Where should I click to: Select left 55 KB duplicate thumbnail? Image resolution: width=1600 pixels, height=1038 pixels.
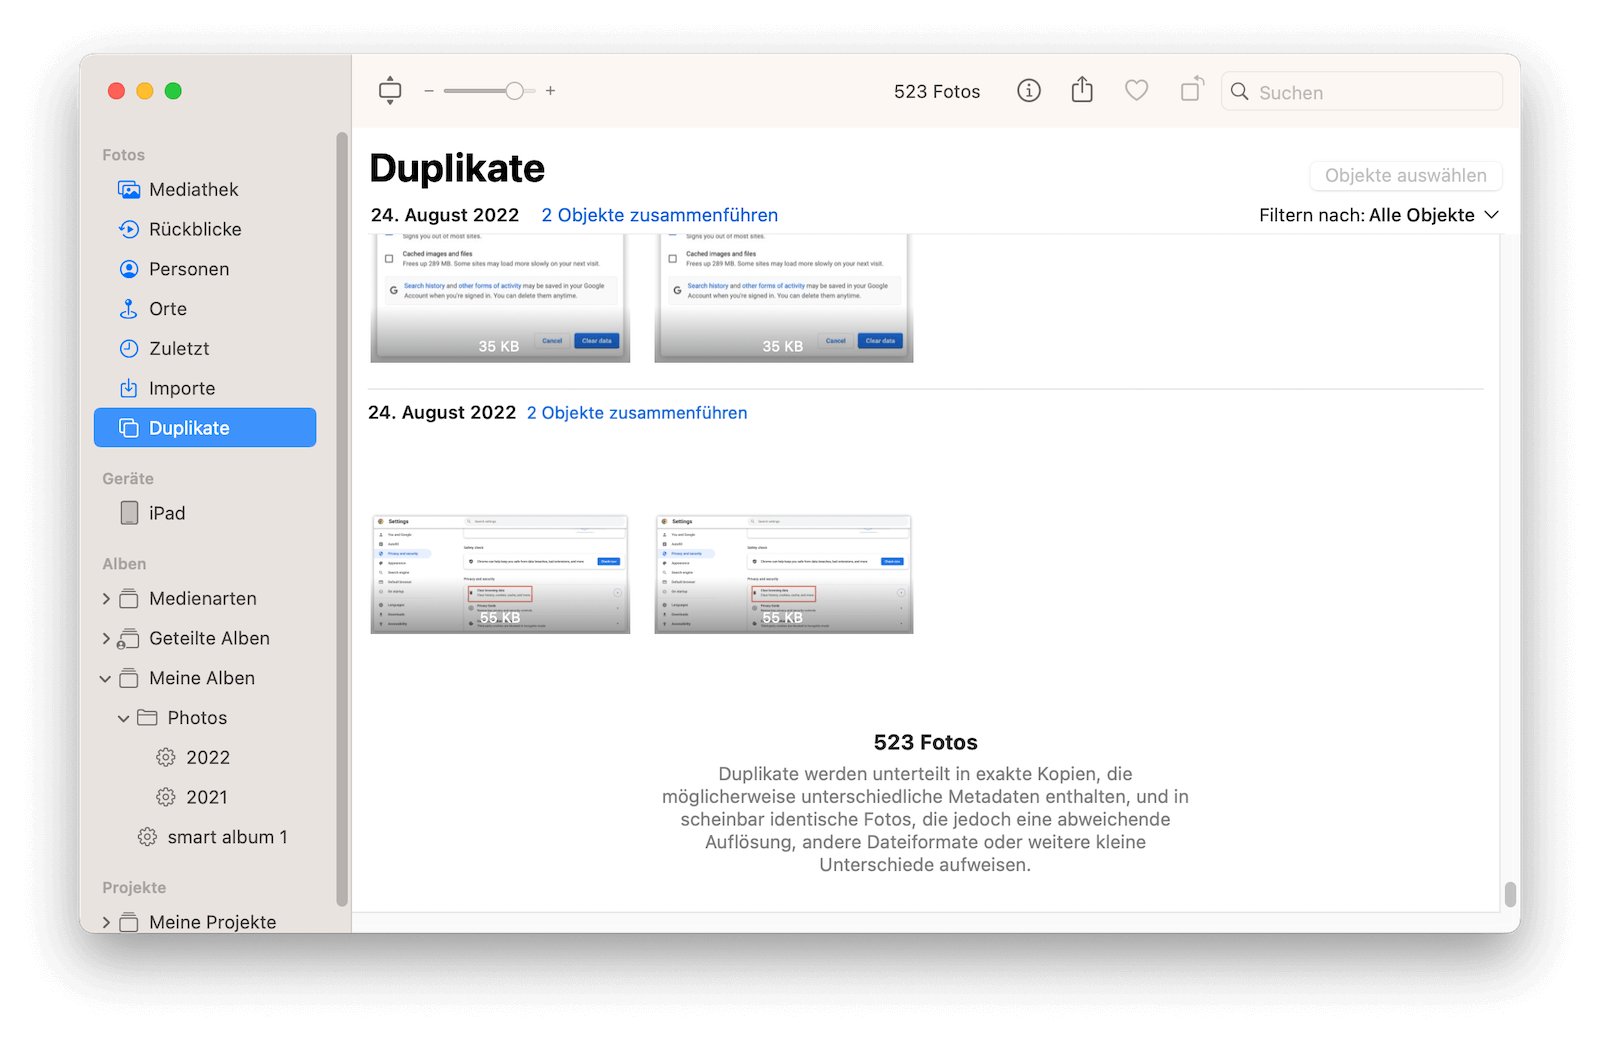pyautogui.click(x=500, y=574)
